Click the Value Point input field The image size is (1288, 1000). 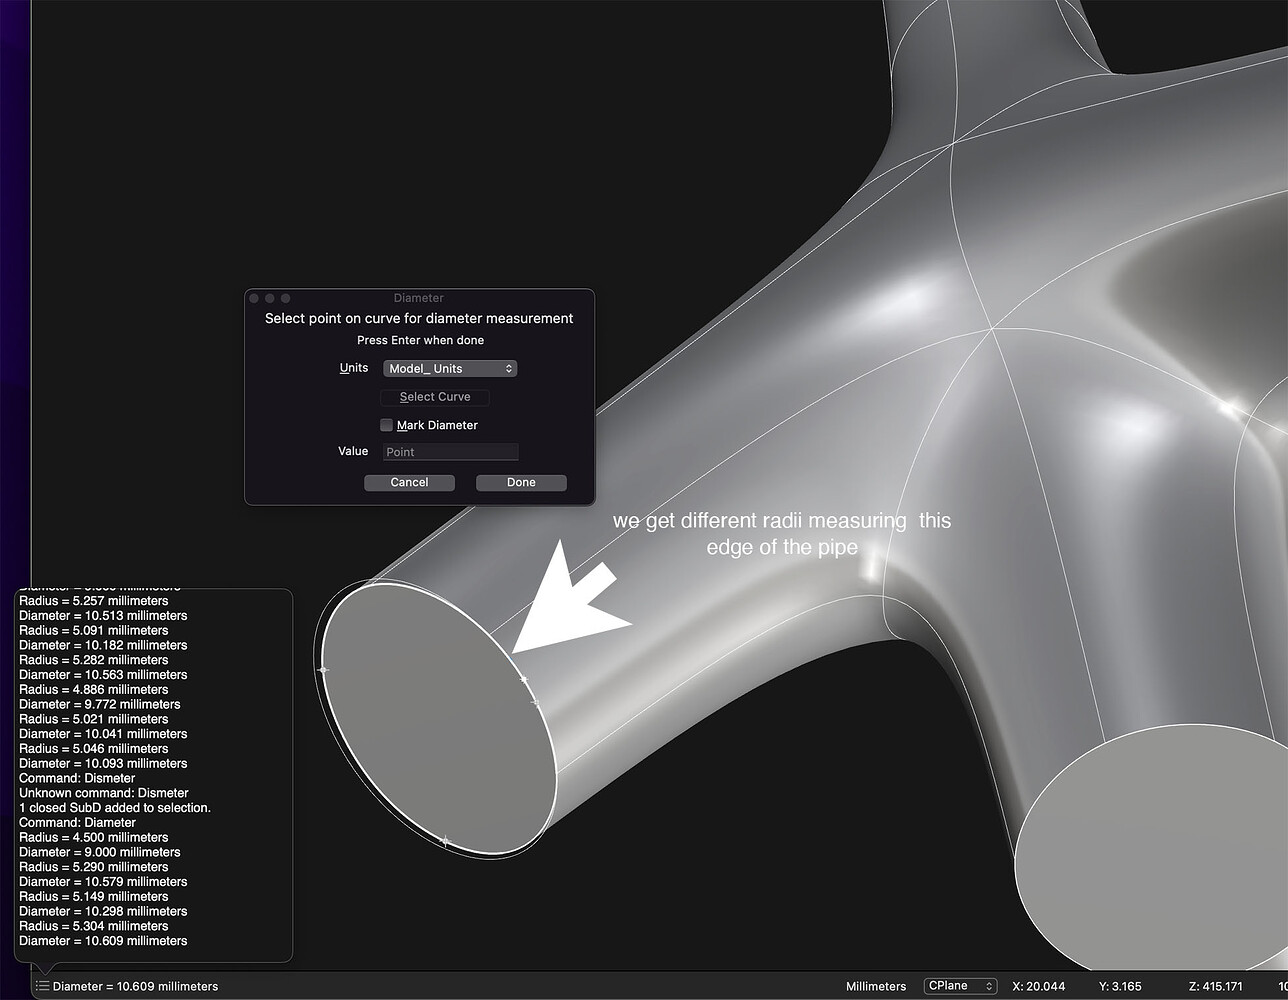449,451
